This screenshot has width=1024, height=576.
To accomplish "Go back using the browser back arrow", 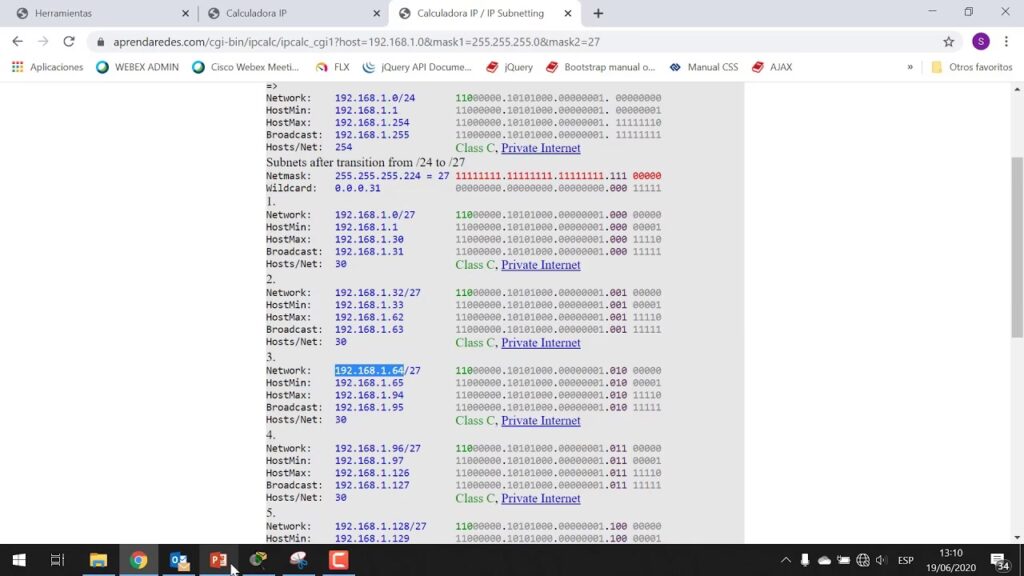I will pos(17,42).
